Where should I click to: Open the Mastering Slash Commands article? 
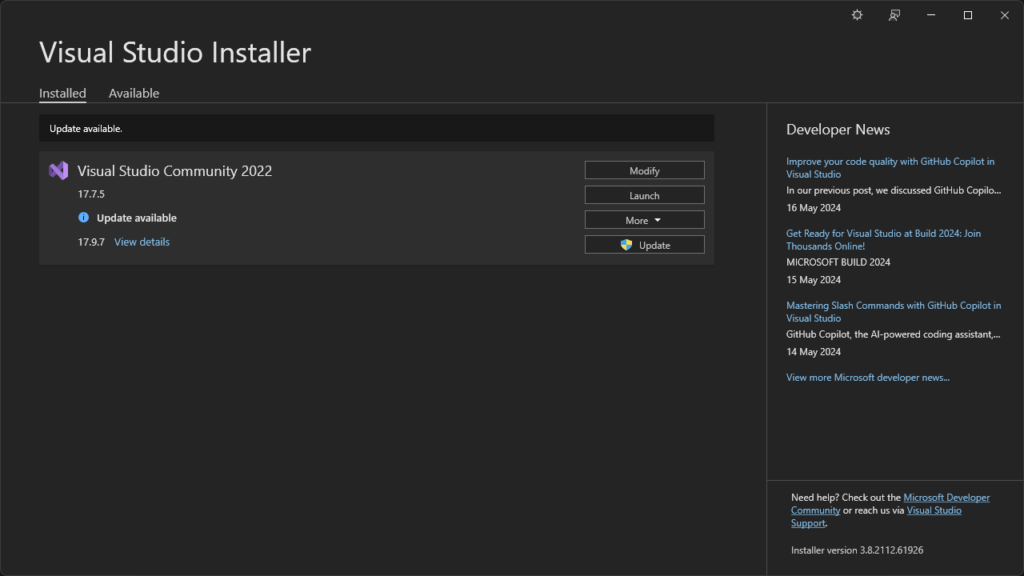tap(893, 312)
